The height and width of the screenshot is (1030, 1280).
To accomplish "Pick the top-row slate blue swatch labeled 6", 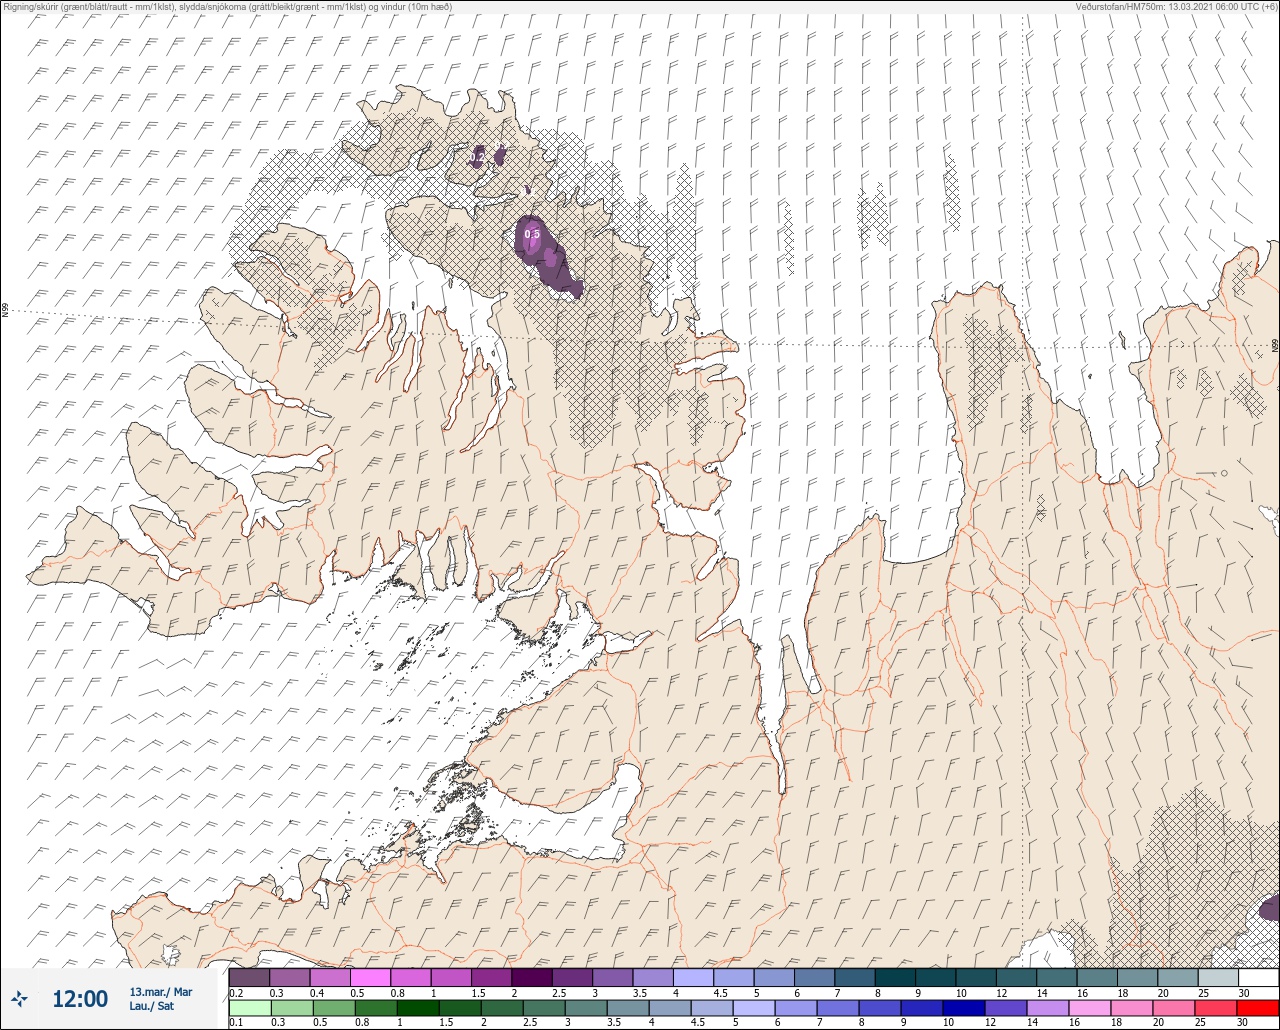I will coord(815,977).
